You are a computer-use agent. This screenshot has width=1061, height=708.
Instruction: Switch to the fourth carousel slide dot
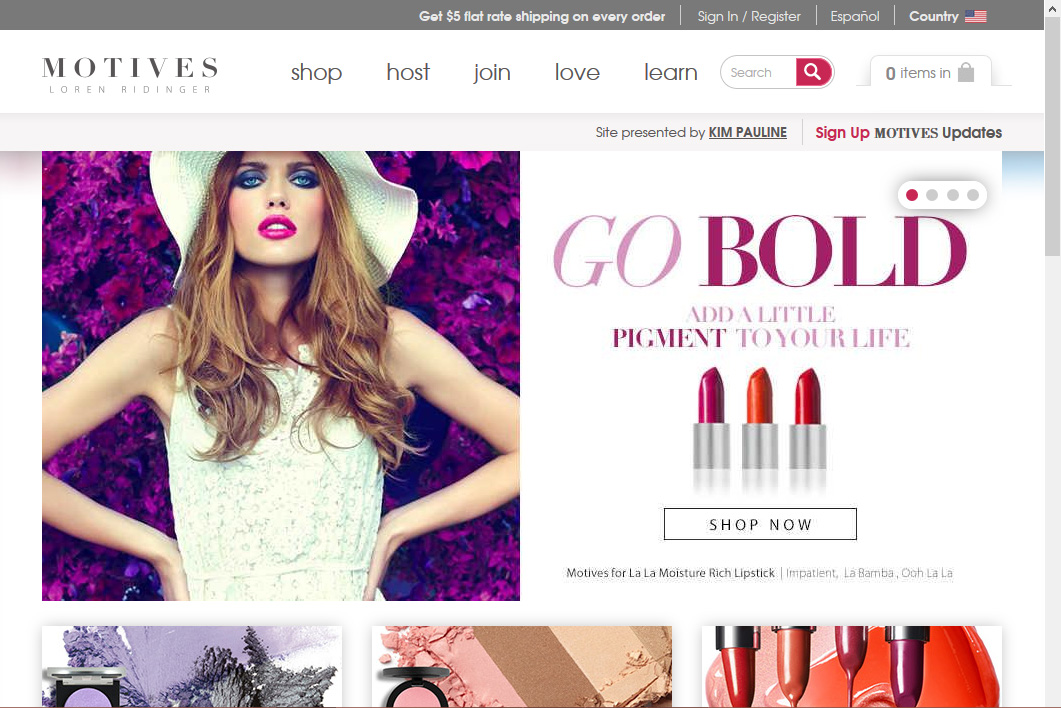[x=973, y=195]
